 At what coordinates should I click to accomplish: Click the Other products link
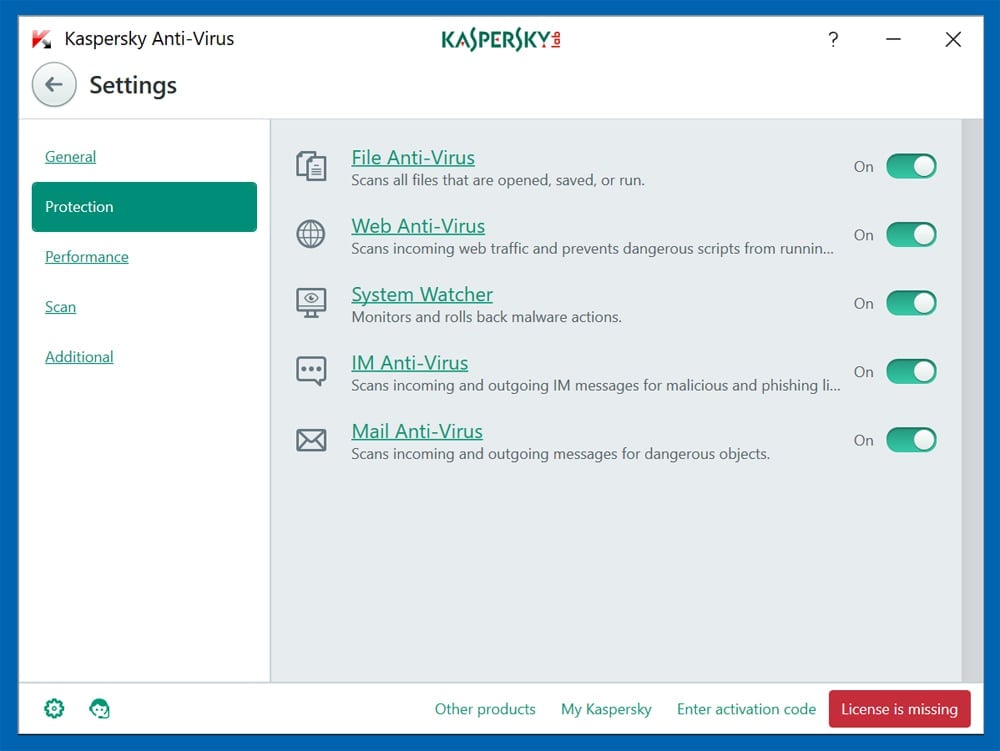coord(485,709)
